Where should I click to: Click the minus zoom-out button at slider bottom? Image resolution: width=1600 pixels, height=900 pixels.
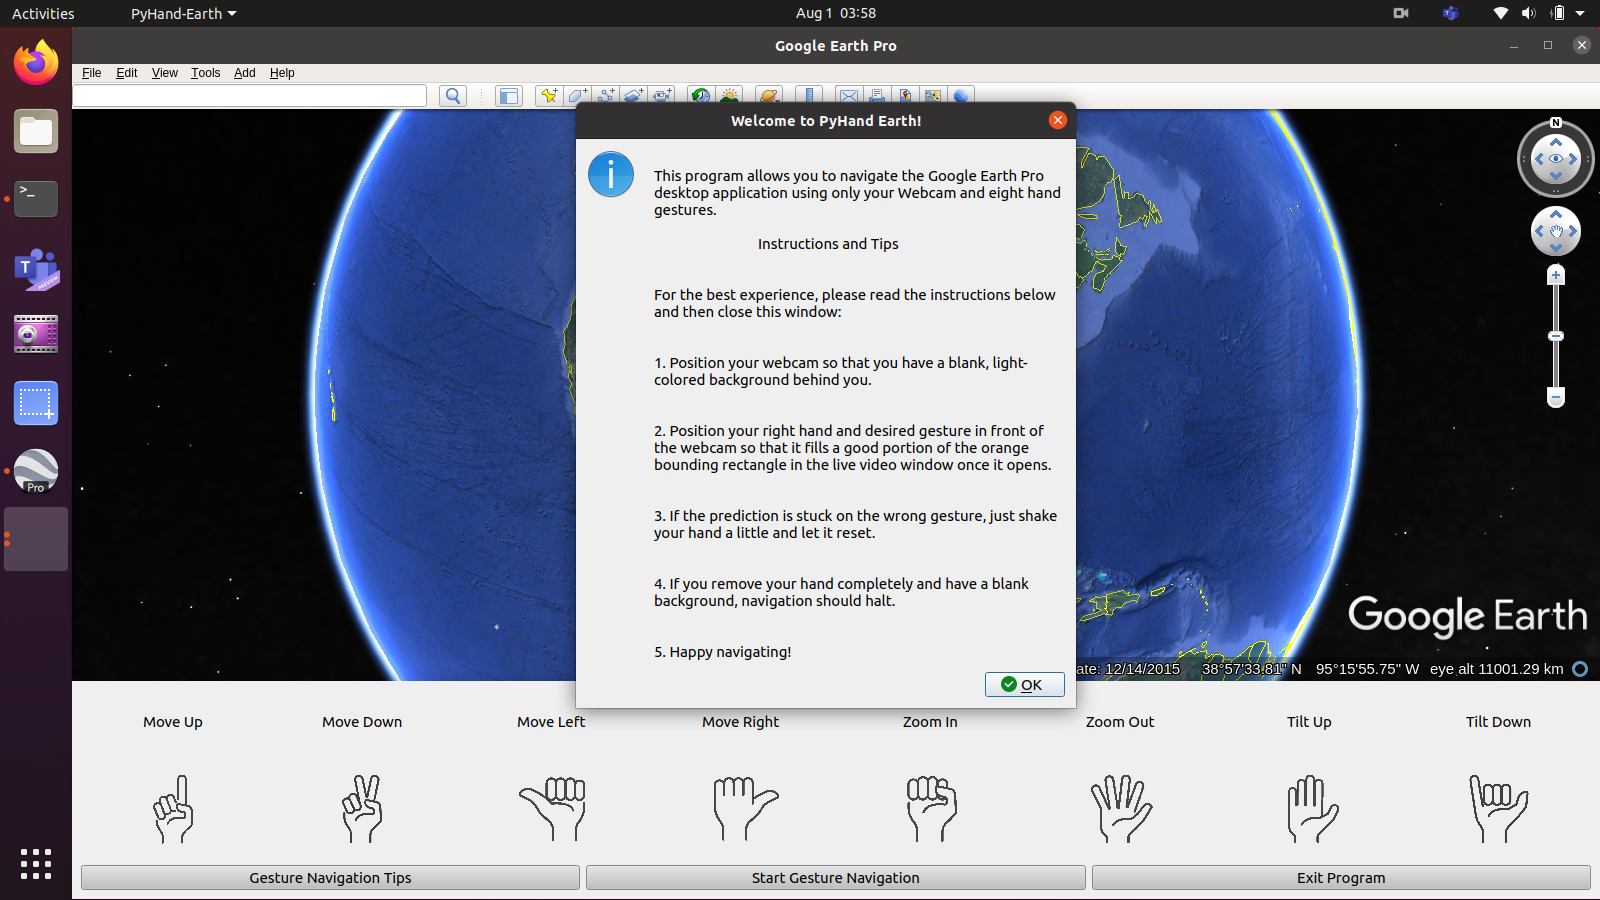[1556, 397]
